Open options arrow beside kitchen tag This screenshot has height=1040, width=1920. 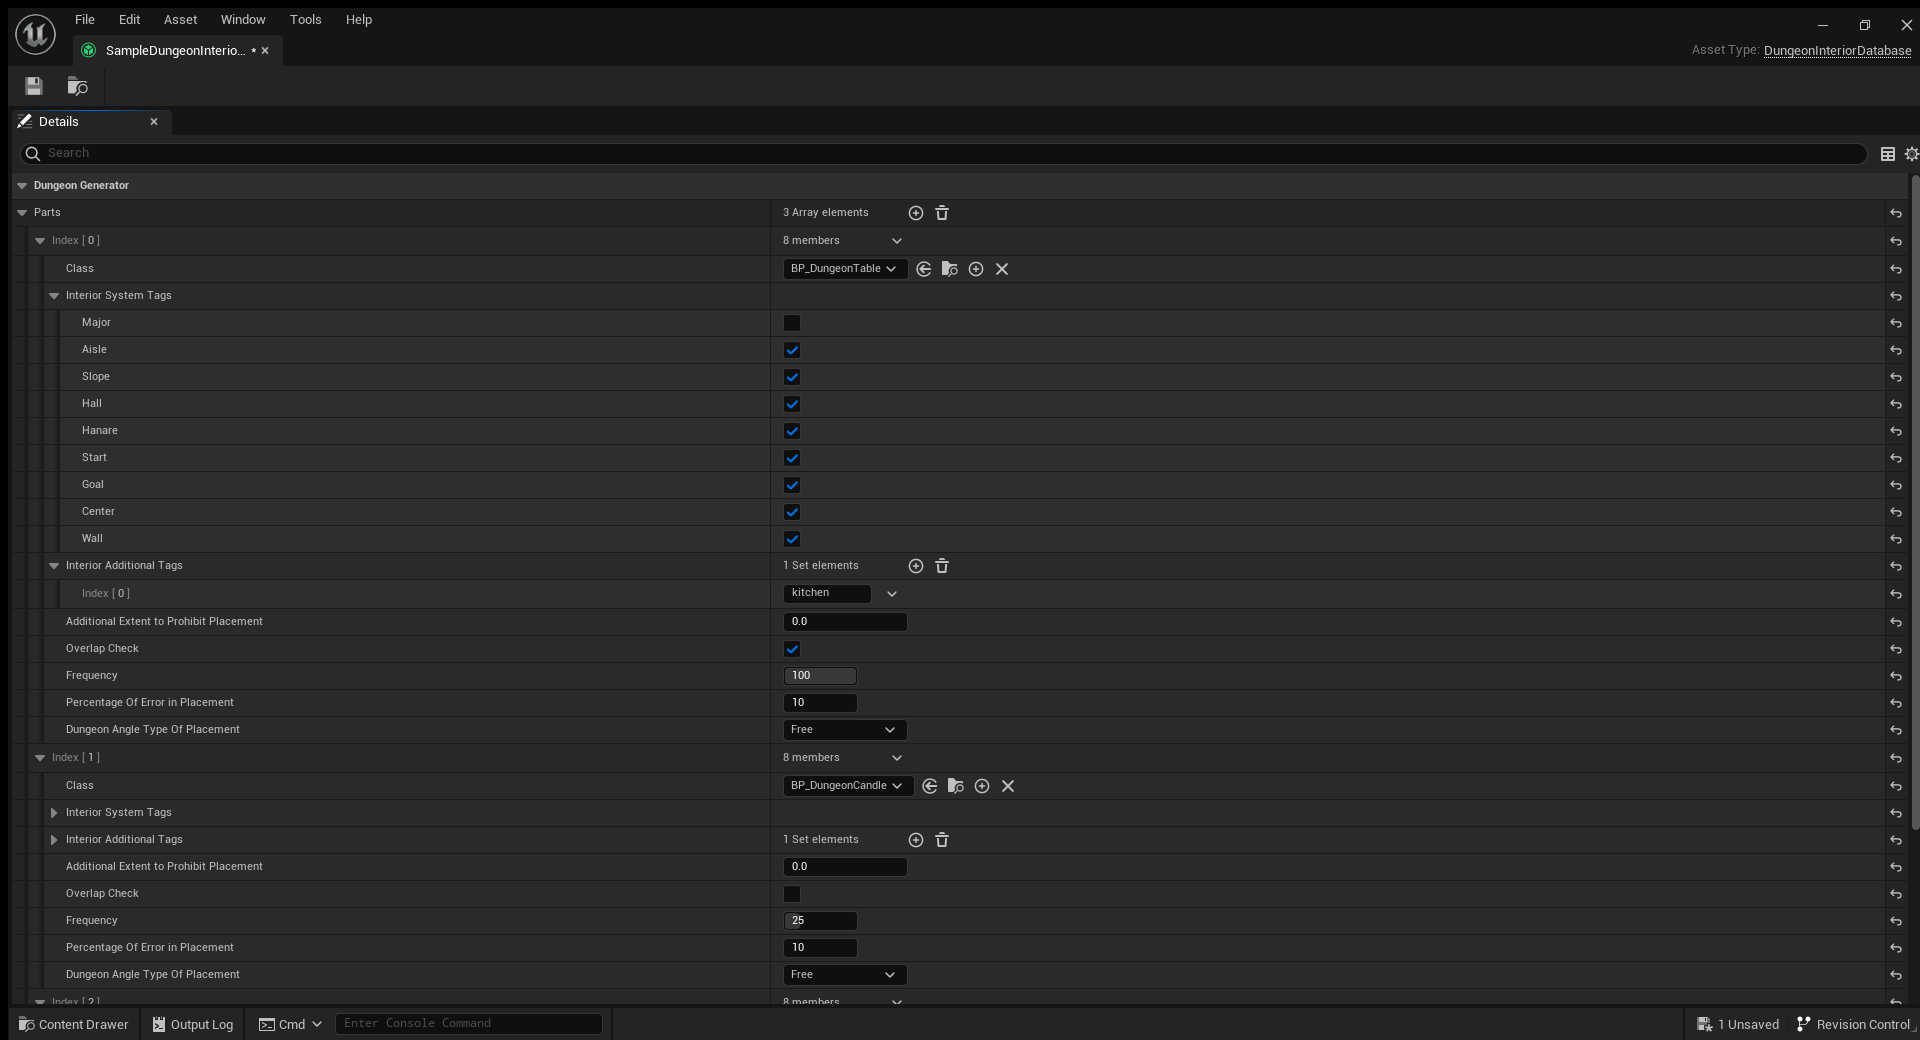click(892, 594)
